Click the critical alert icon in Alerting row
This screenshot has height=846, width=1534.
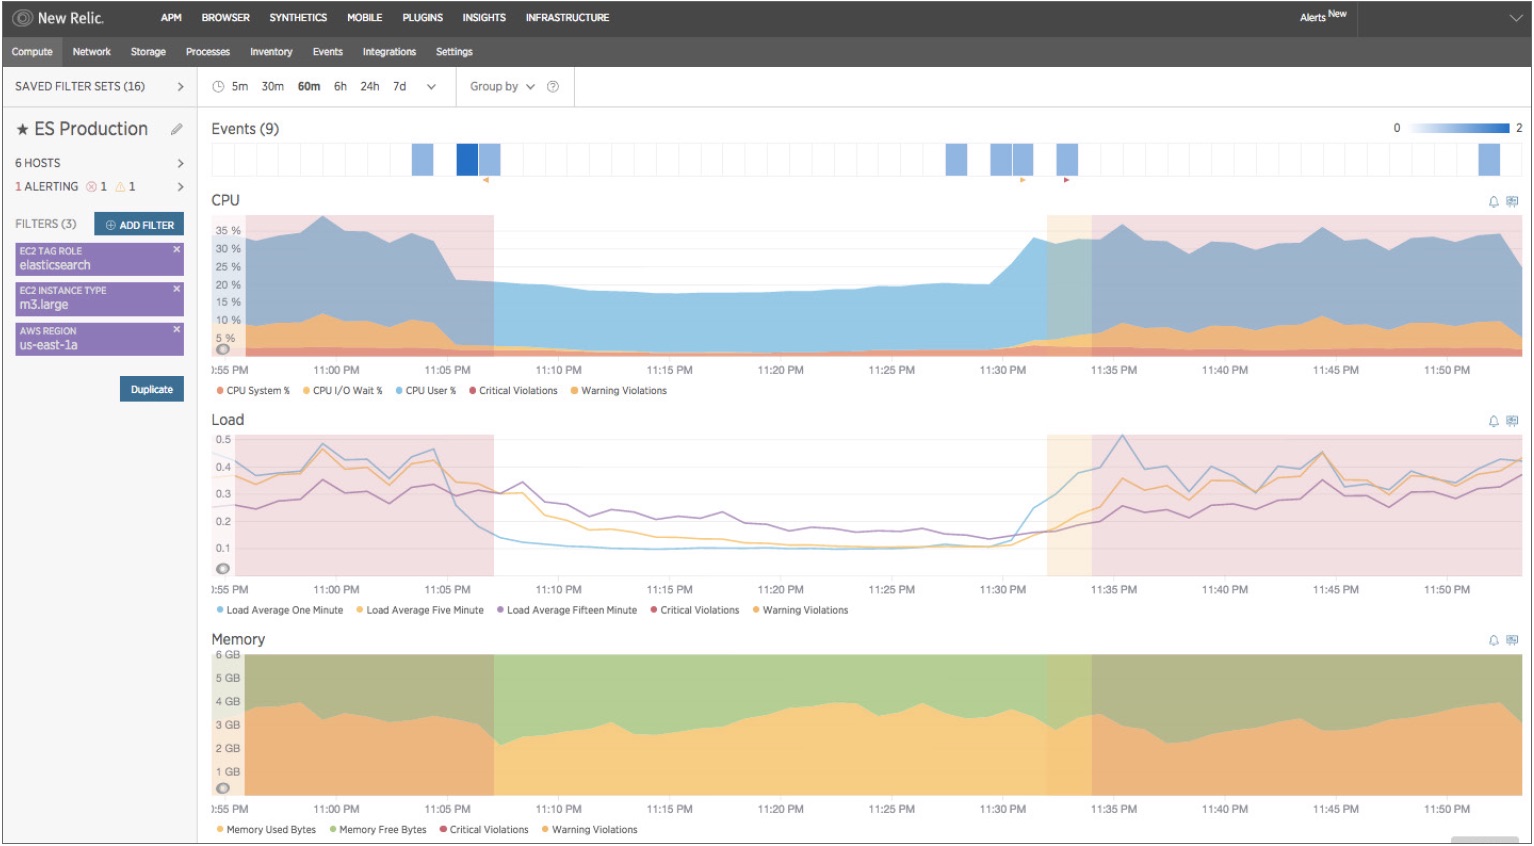(x=91, y=187)
